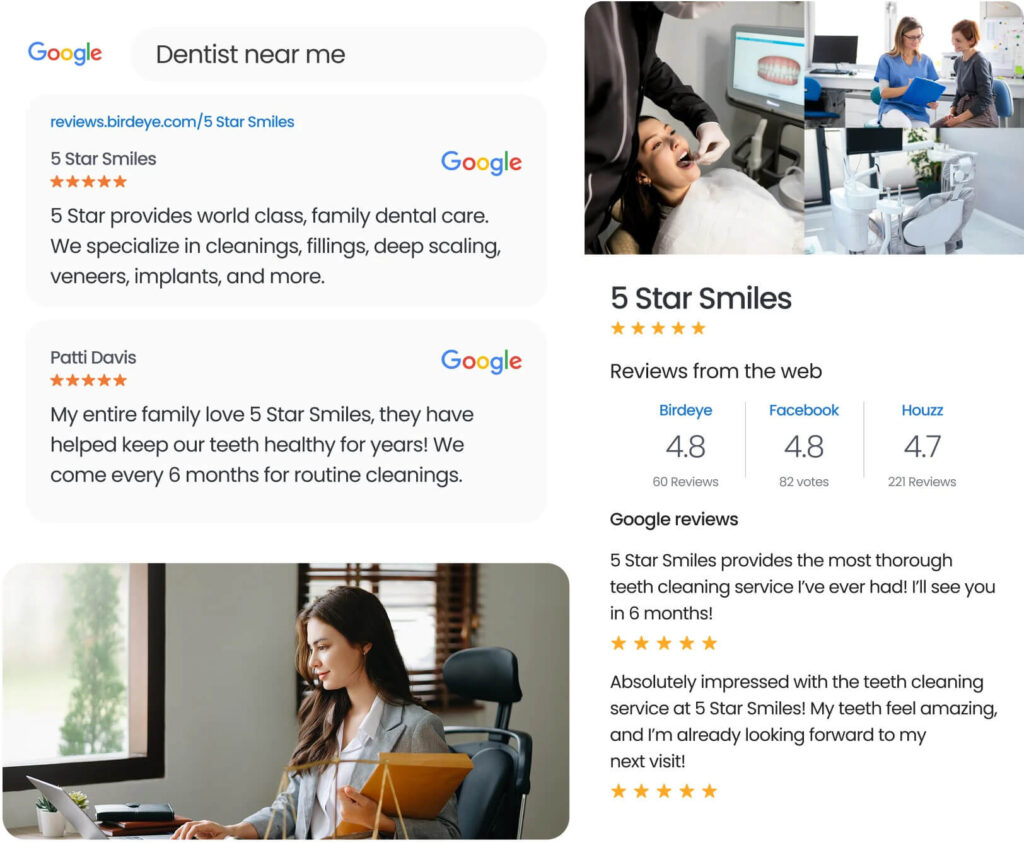The height and width of the screenshot is (843, 1024).
Task: Click the Google logo beside search bar
Action: tap(65, 53)
